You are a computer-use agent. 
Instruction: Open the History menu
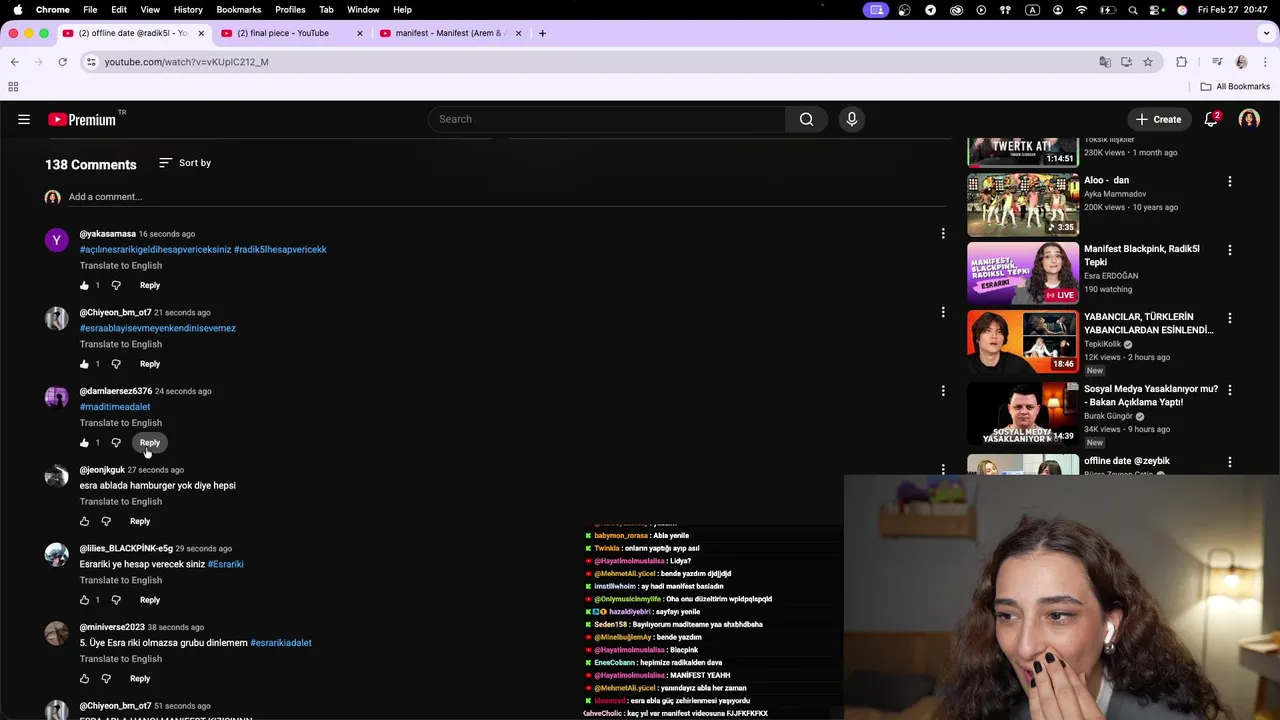tap(188, 9)
